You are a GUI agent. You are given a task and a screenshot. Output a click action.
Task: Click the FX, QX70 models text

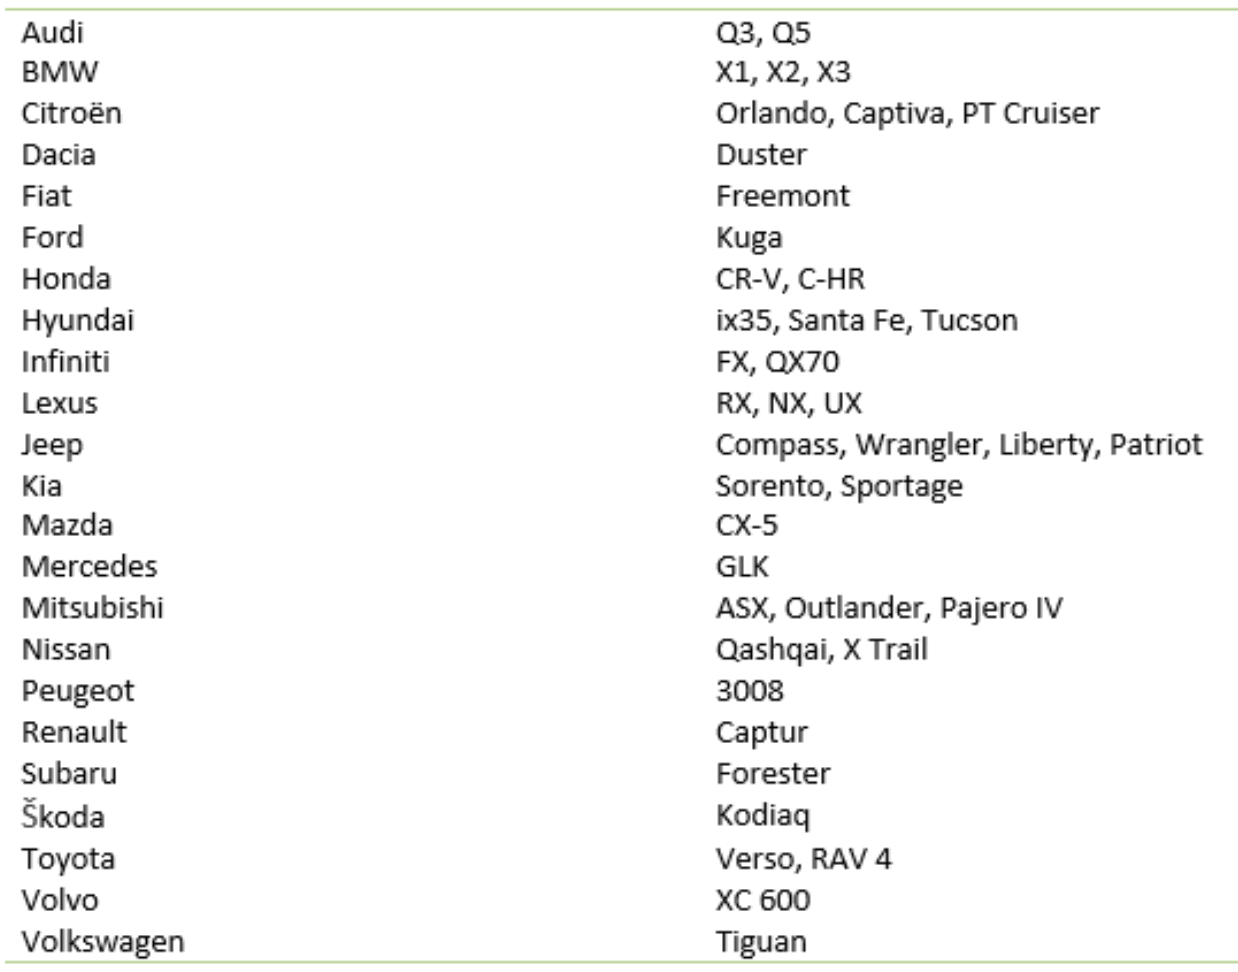pyautogui.click(x=777, y=362)
